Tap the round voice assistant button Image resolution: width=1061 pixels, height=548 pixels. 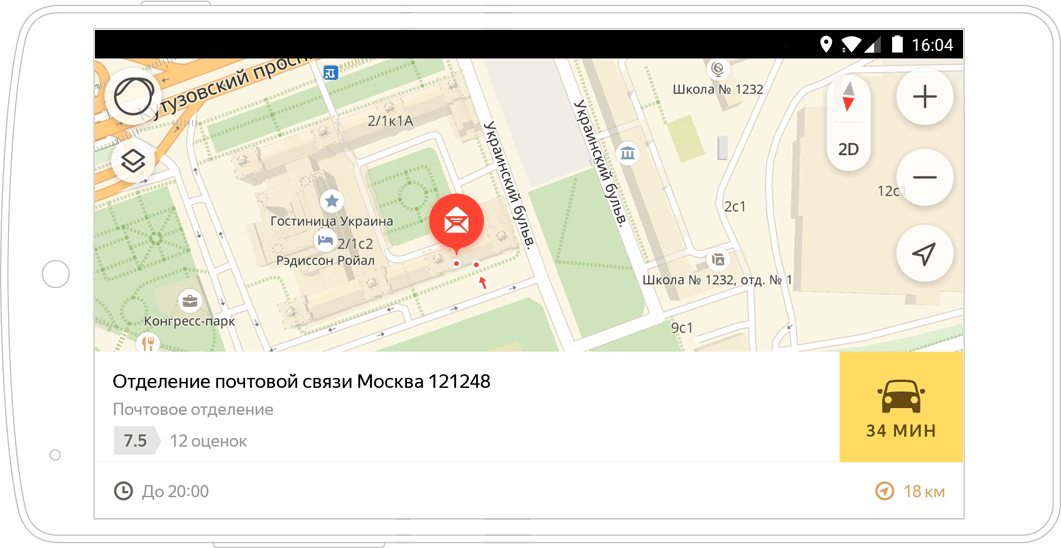pyautogui.click(x=134, y=97)
